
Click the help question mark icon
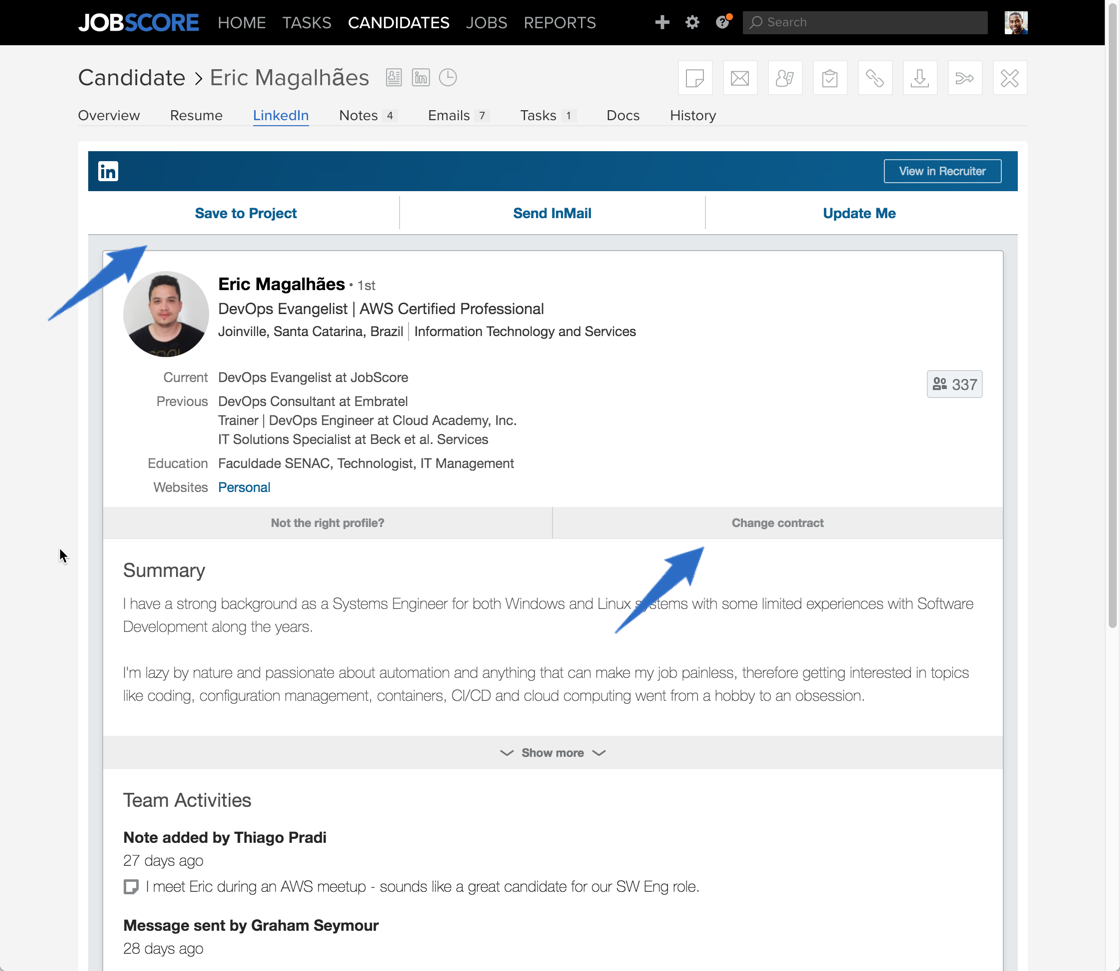click(723, 22)
